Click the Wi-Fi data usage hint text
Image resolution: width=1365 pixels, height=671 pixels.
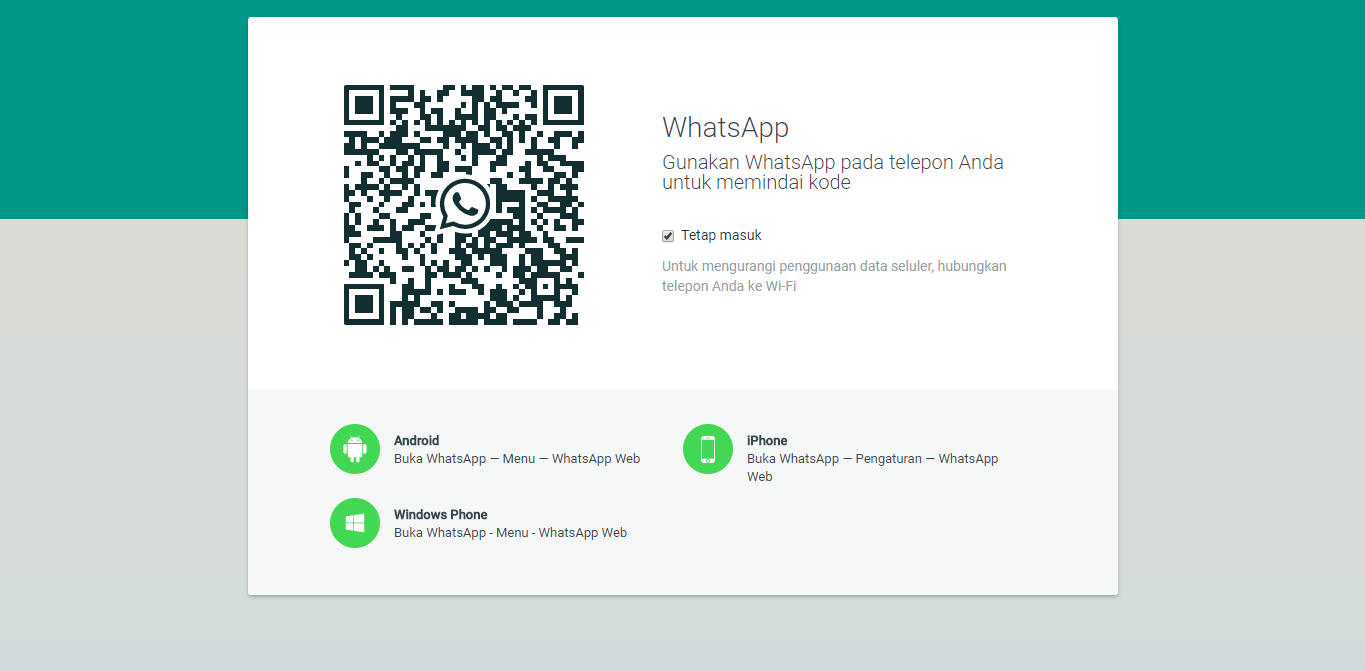[834, 276]
